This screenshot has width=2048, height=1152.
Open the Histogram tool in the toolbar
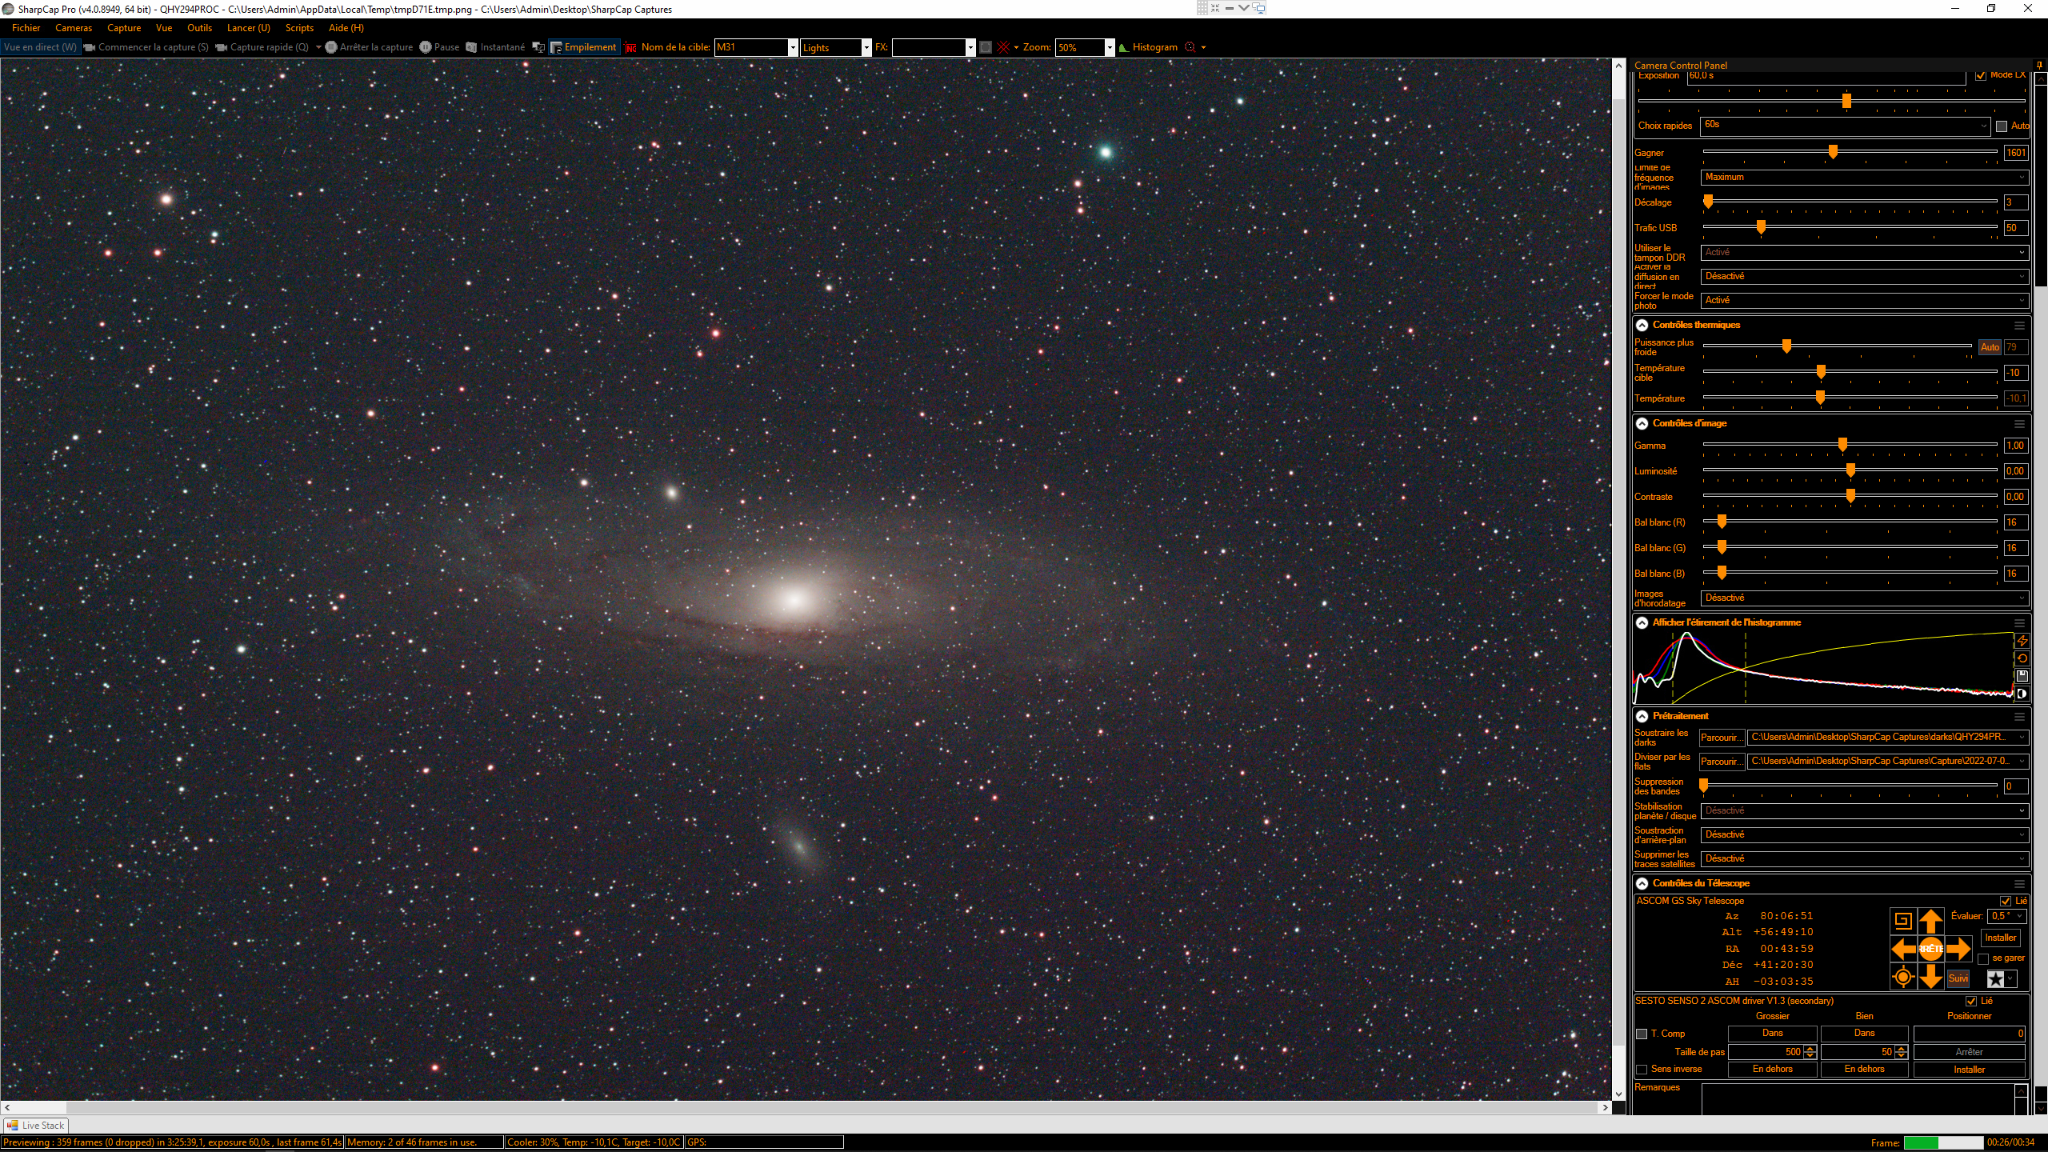(x=1148, y=47)
